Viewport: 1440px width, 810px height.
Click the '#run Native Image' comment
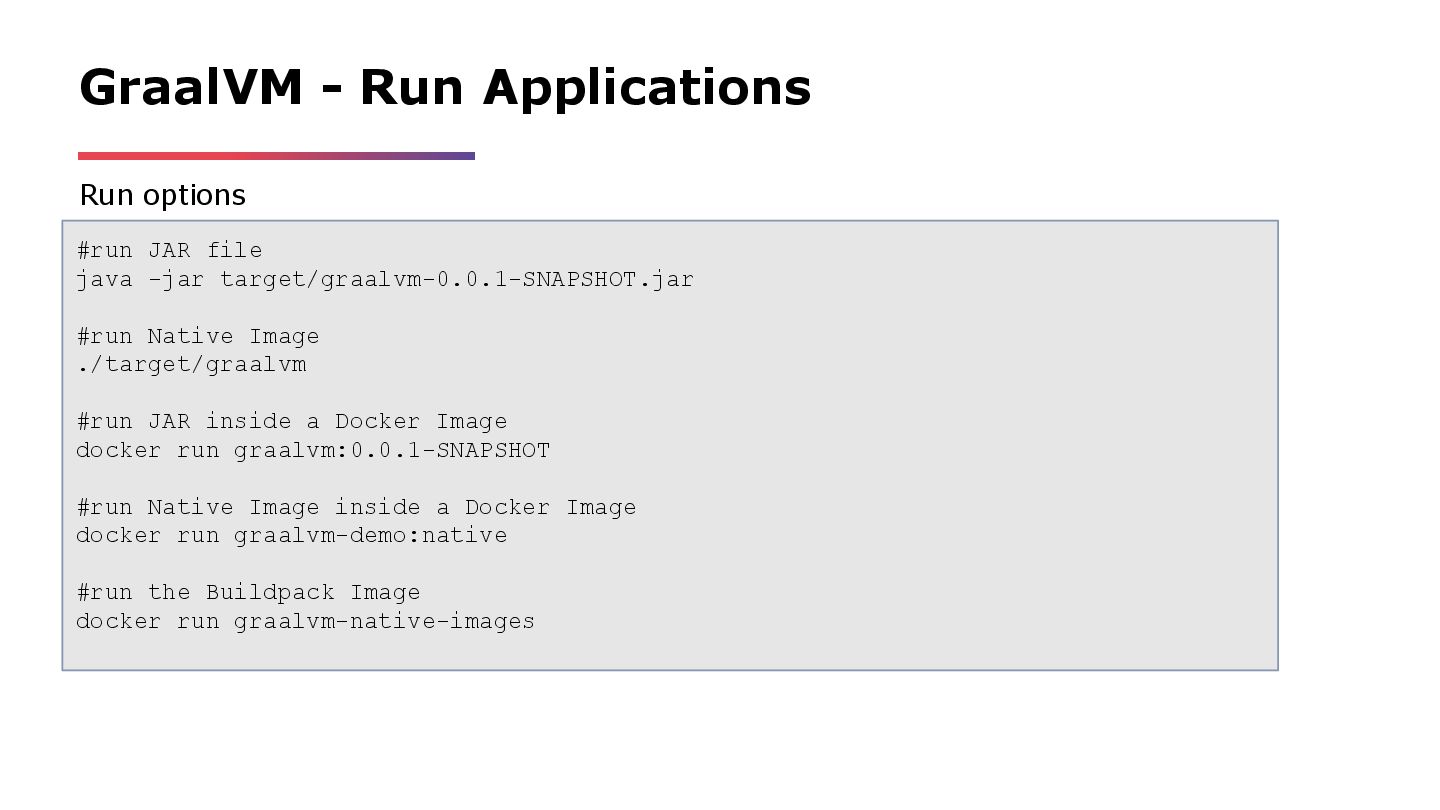click(198, 336)
